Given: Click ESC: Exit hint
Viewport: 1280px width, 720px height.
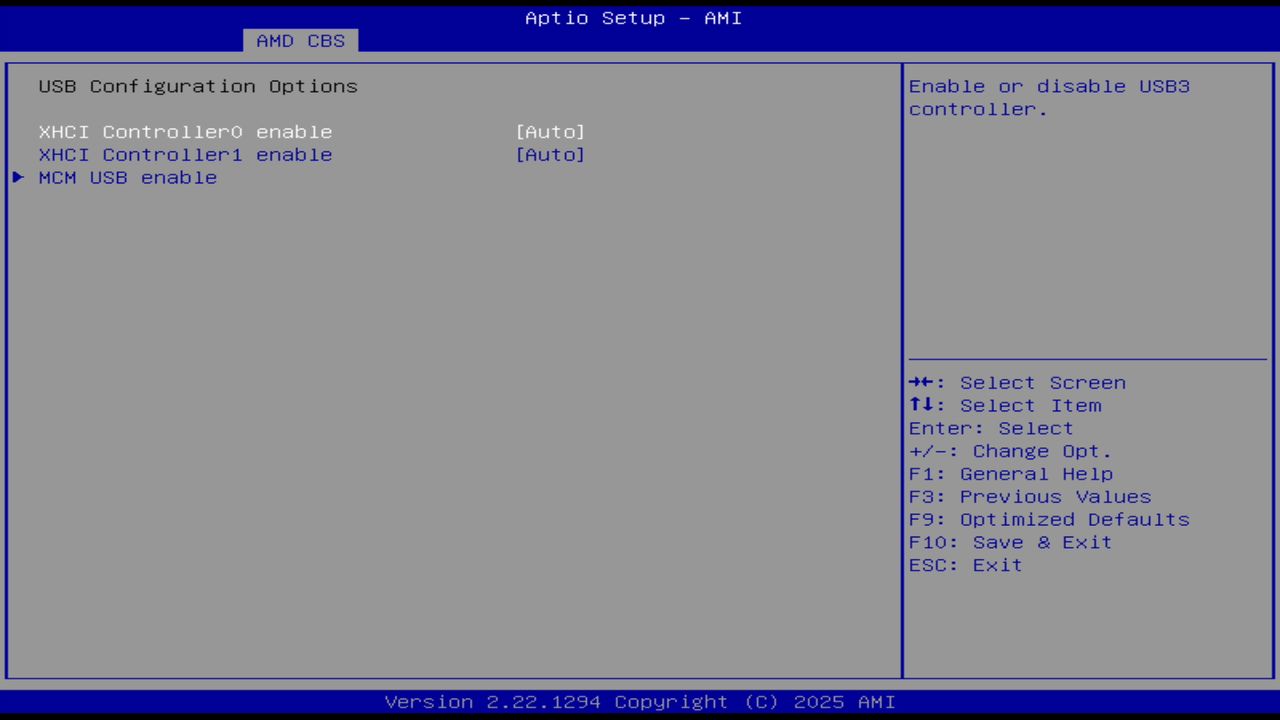Looking at the screenshot, I should (966, 566).
